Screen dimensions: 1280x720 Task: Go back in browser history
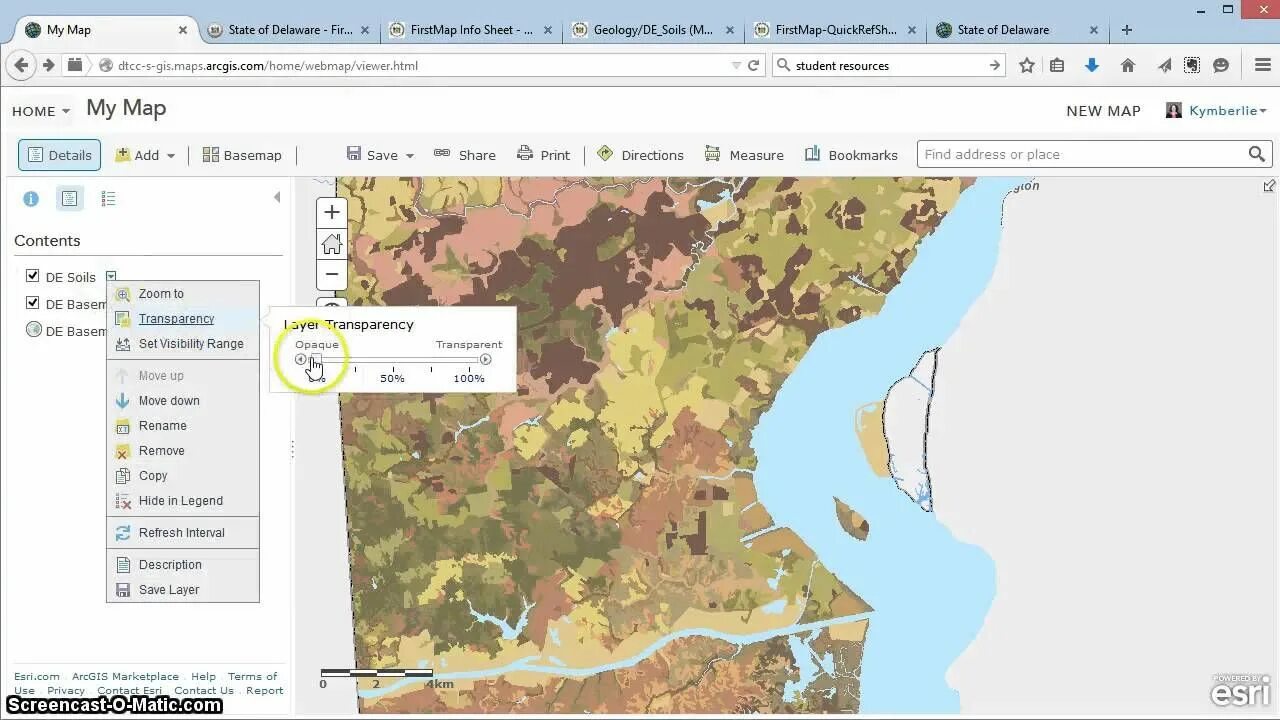tap(21, 65)
